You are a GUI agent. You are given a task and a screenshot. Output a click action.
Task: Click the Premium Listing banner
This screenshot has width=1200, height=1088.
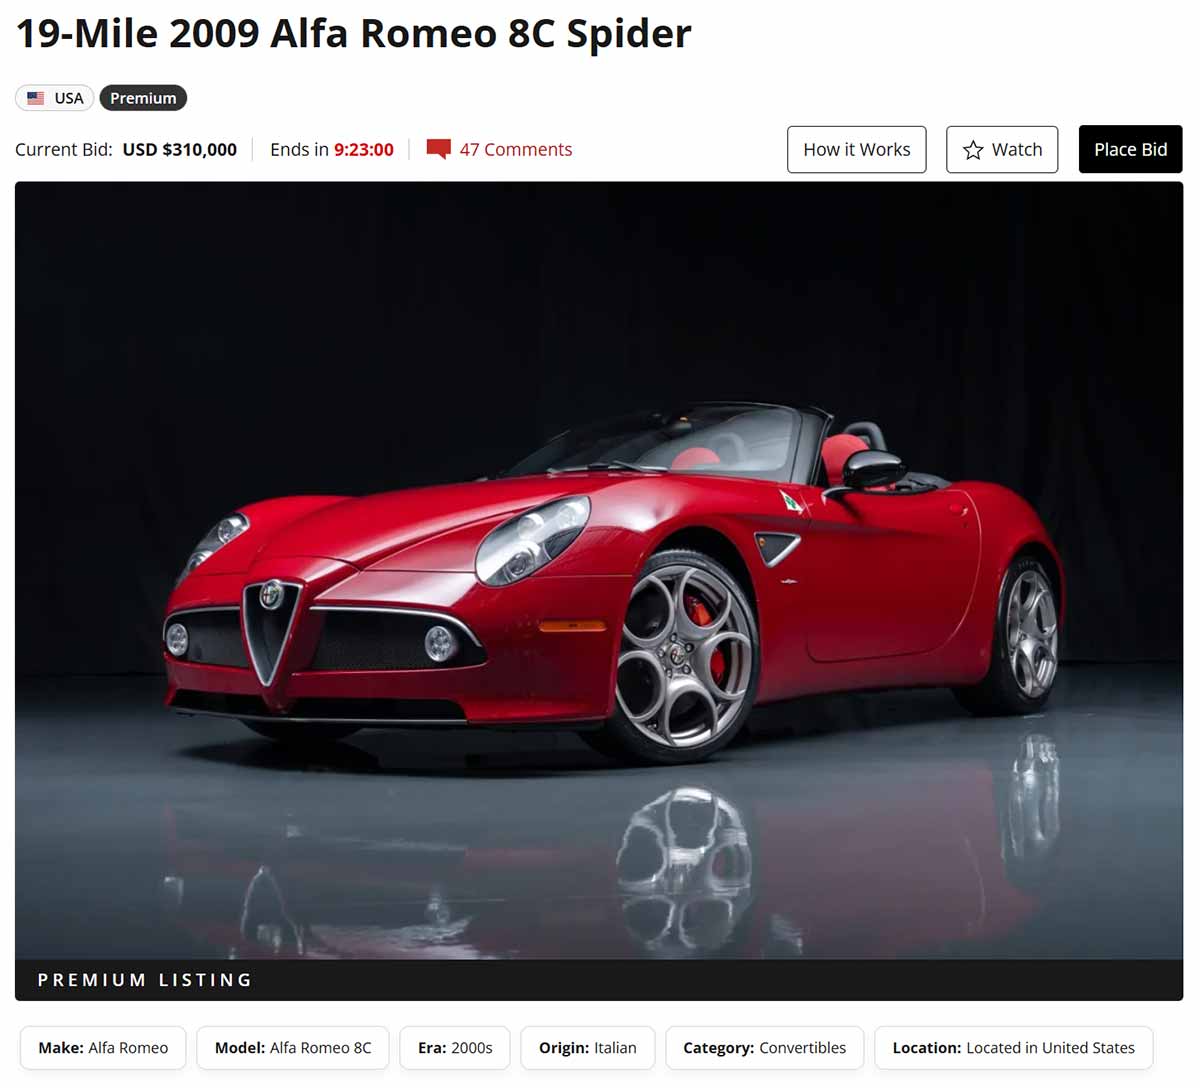tap(599, 980)
